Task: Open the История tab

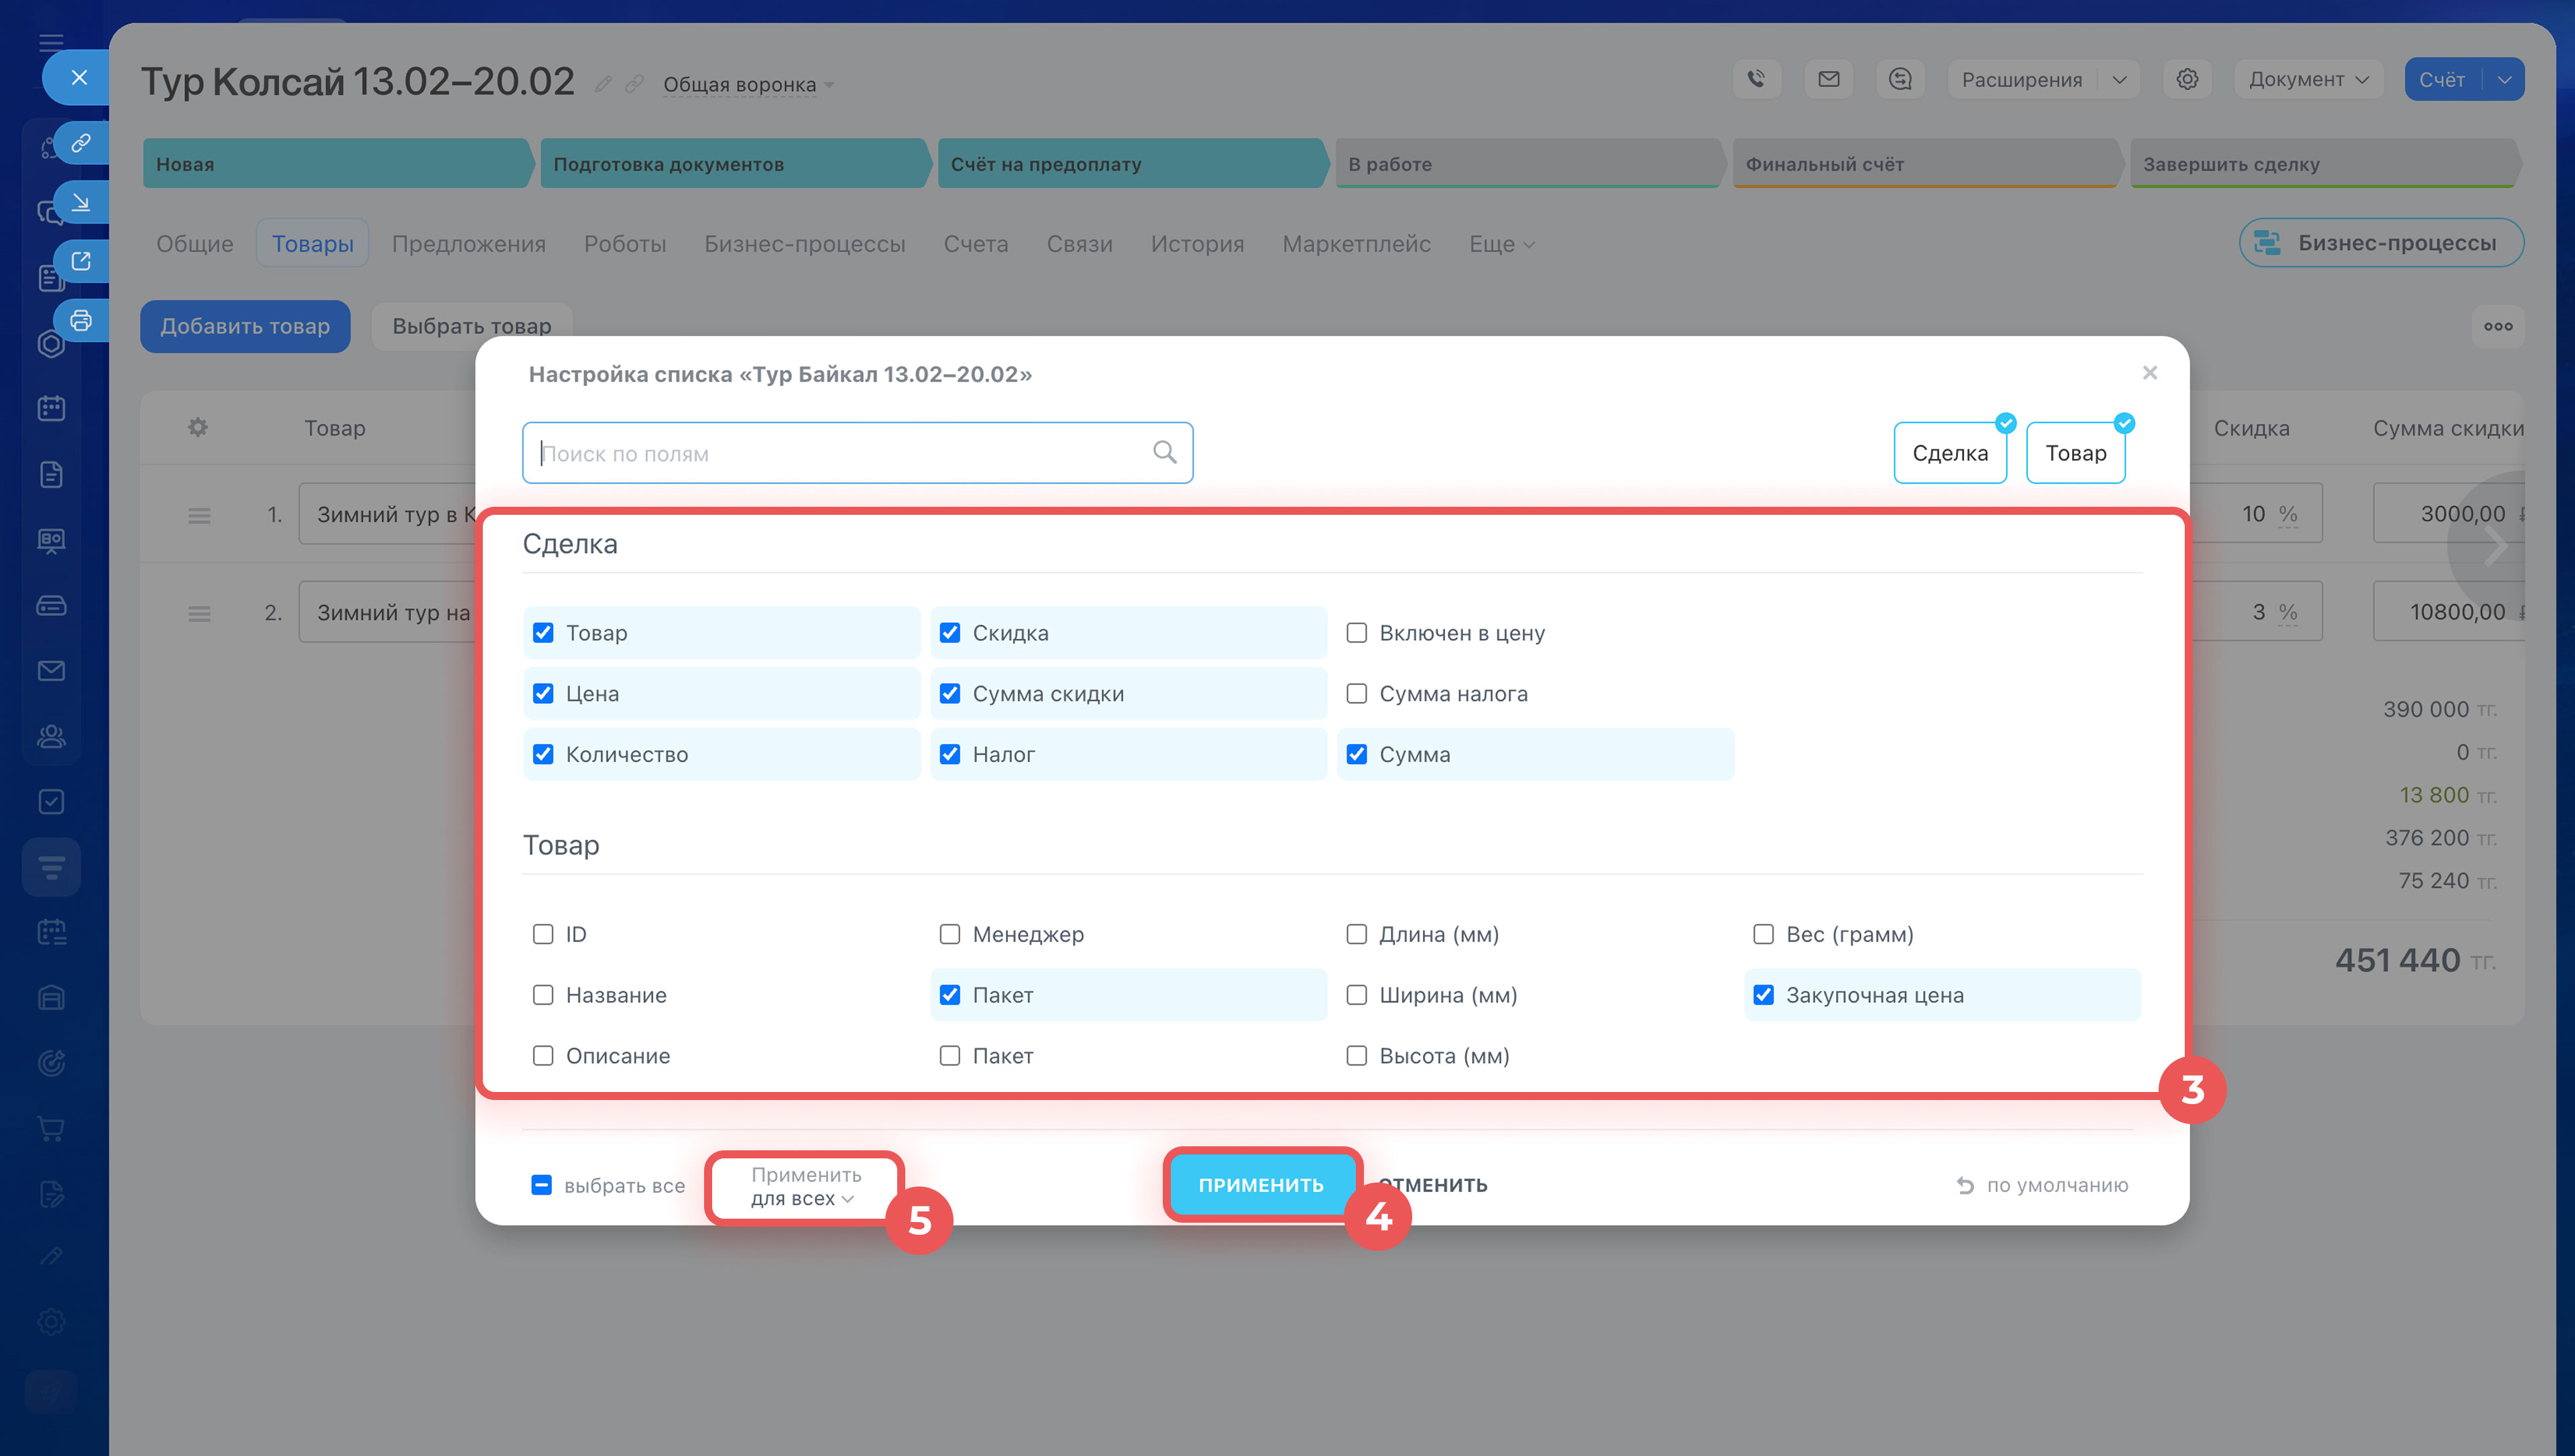Action: (1197, 244)
